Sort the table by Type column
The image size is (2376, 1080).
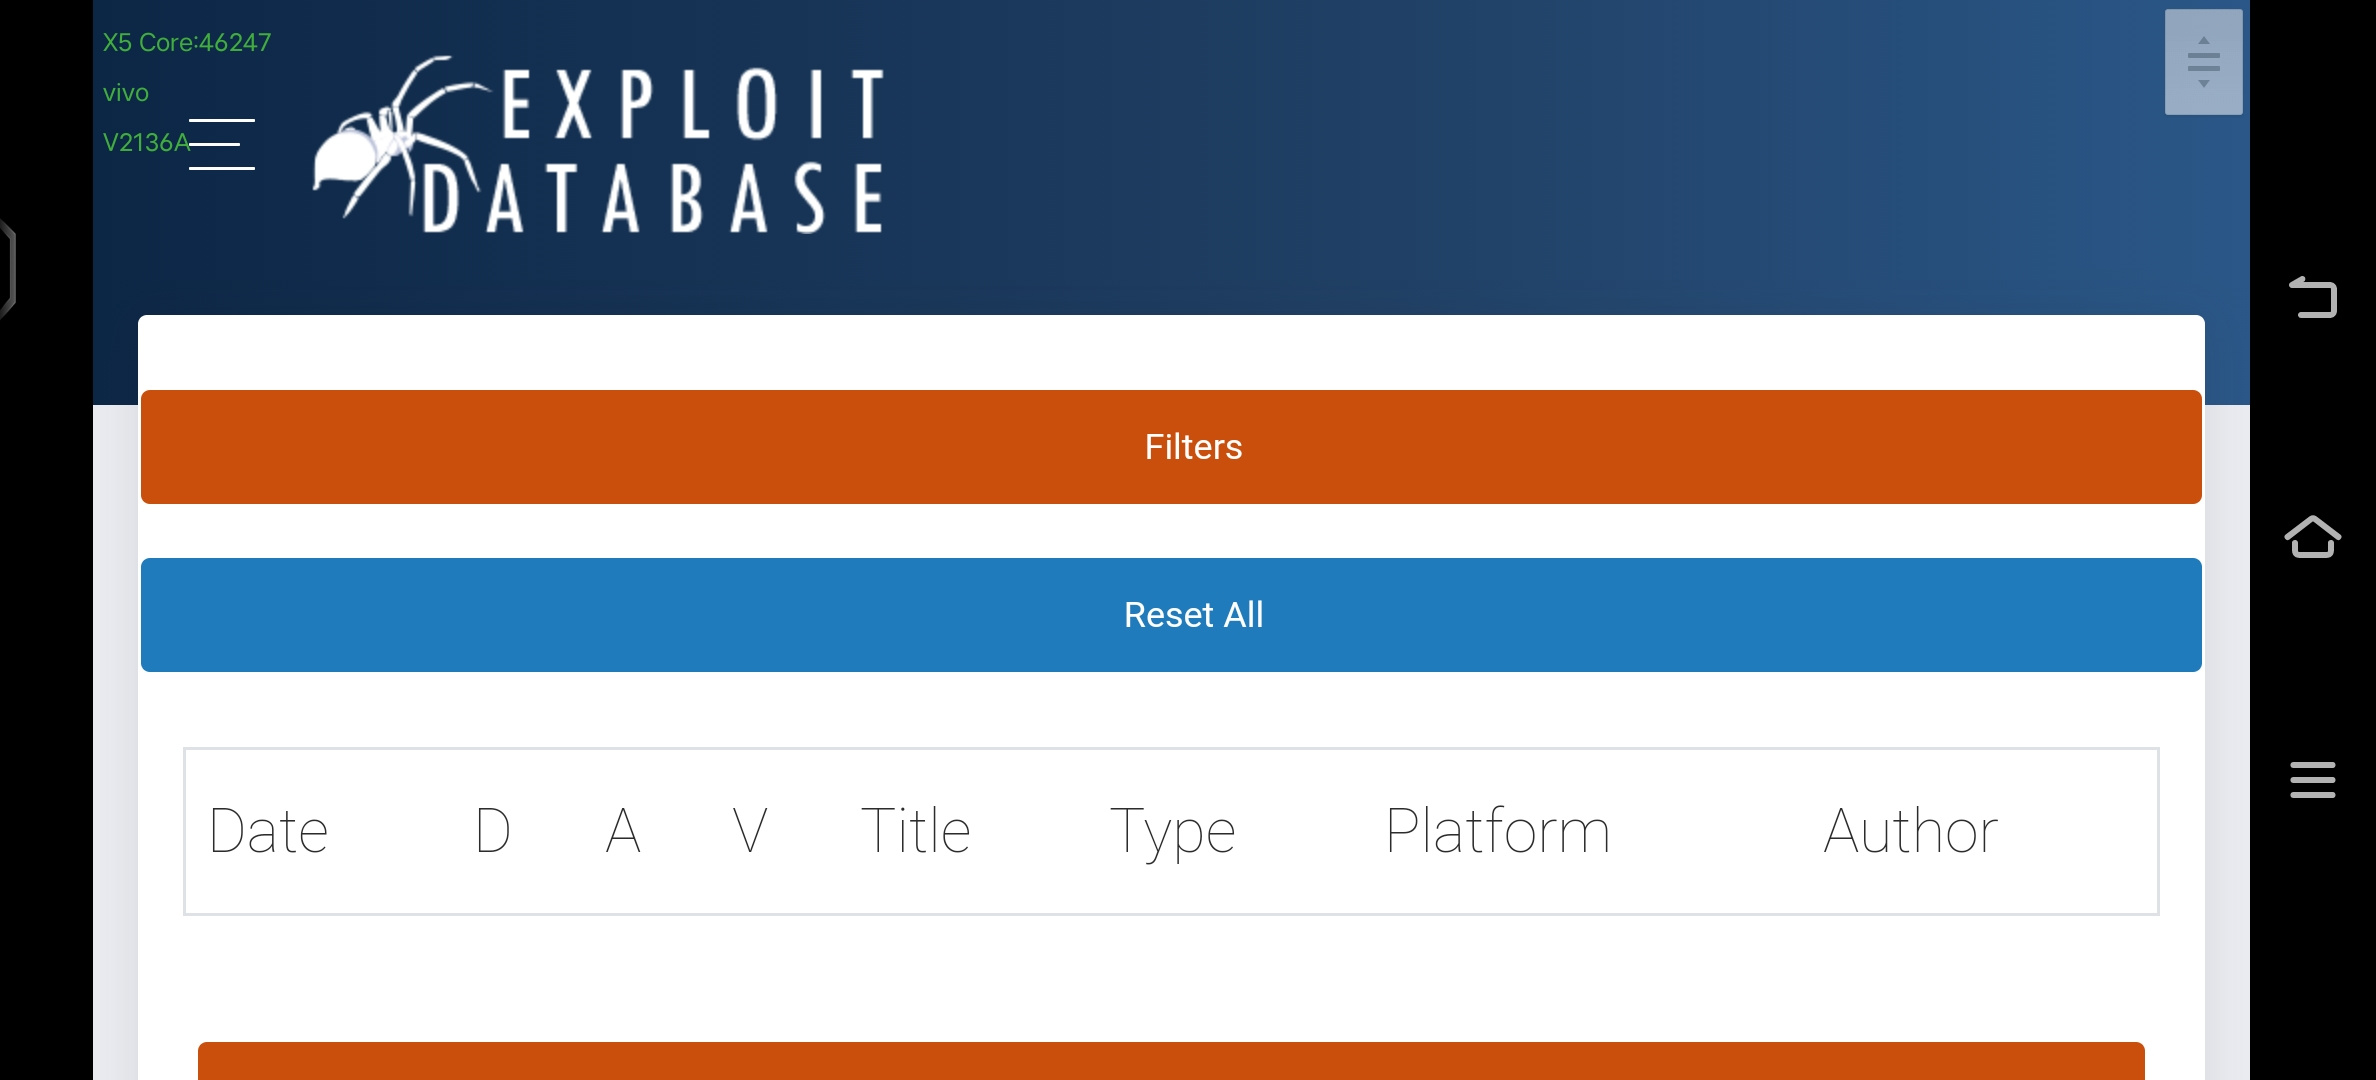(1173, 833)
